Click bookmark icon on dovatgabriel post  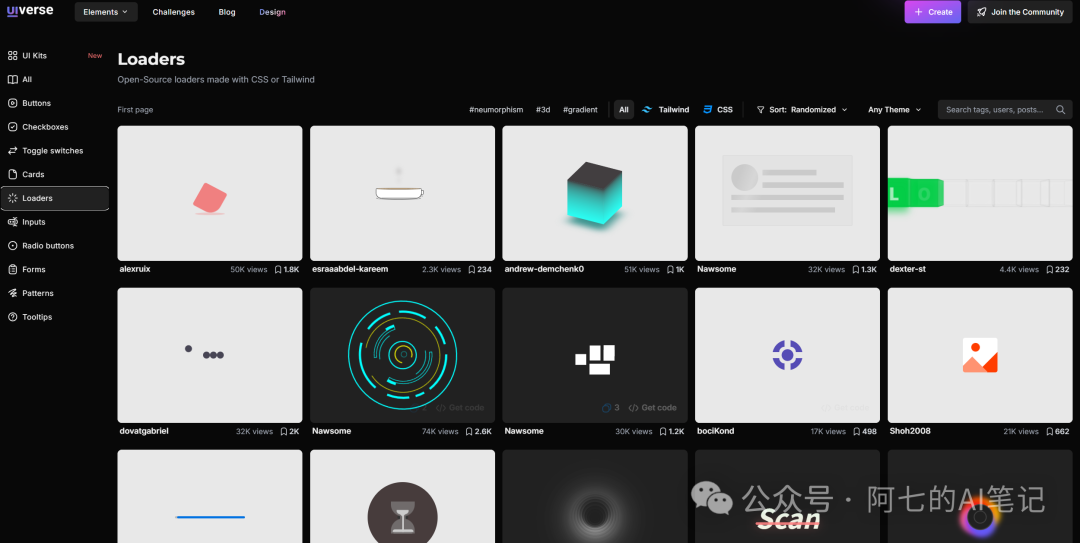tap(284, 431)
